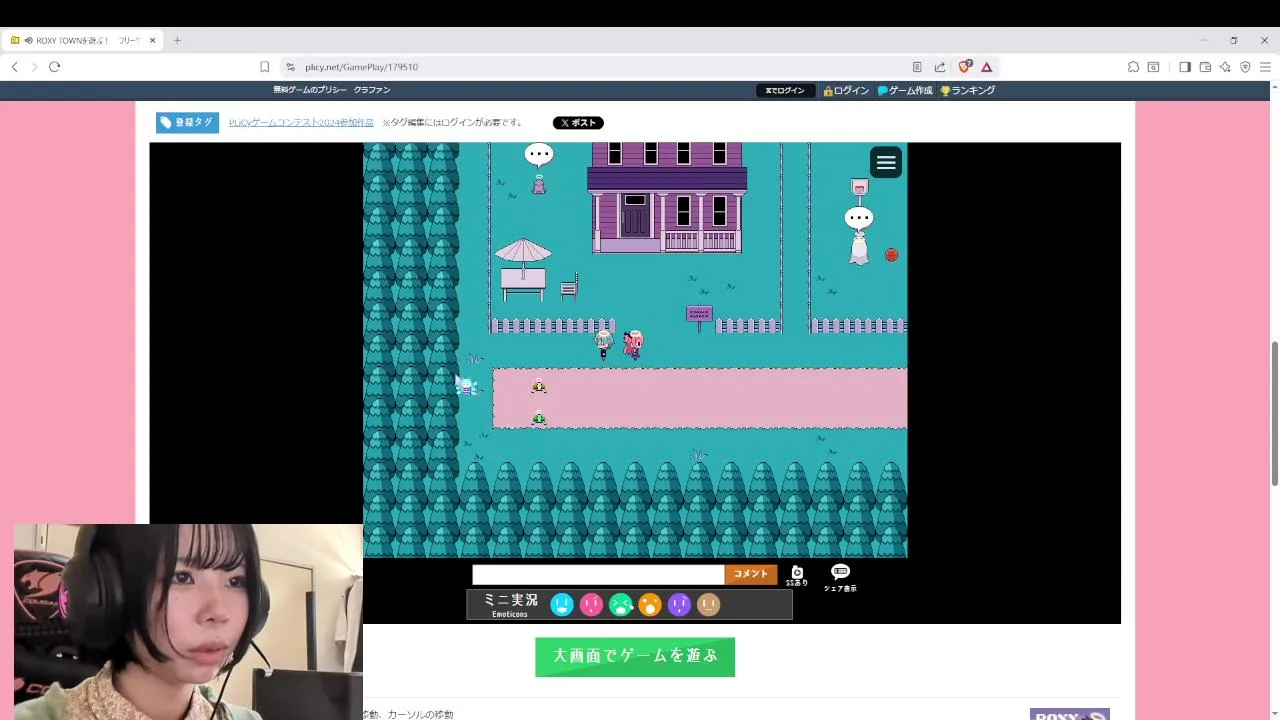Click the purple signpost in the game

(x=699, y=316)
